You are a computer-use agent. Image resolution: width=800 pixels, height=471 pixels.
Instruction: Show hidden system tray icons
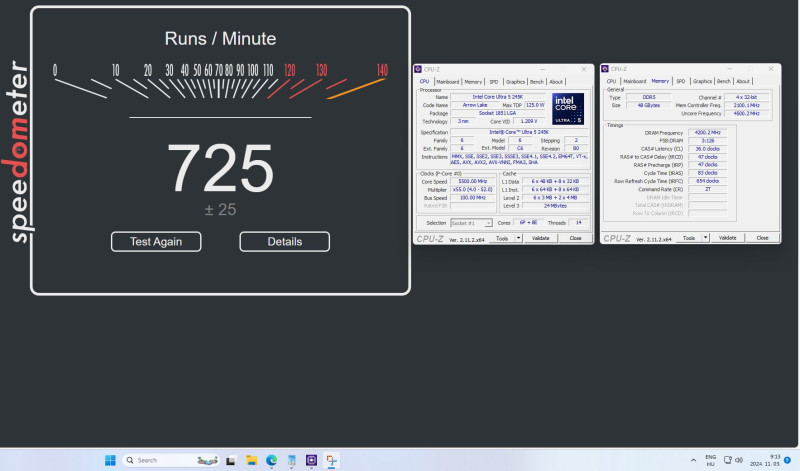693,460
